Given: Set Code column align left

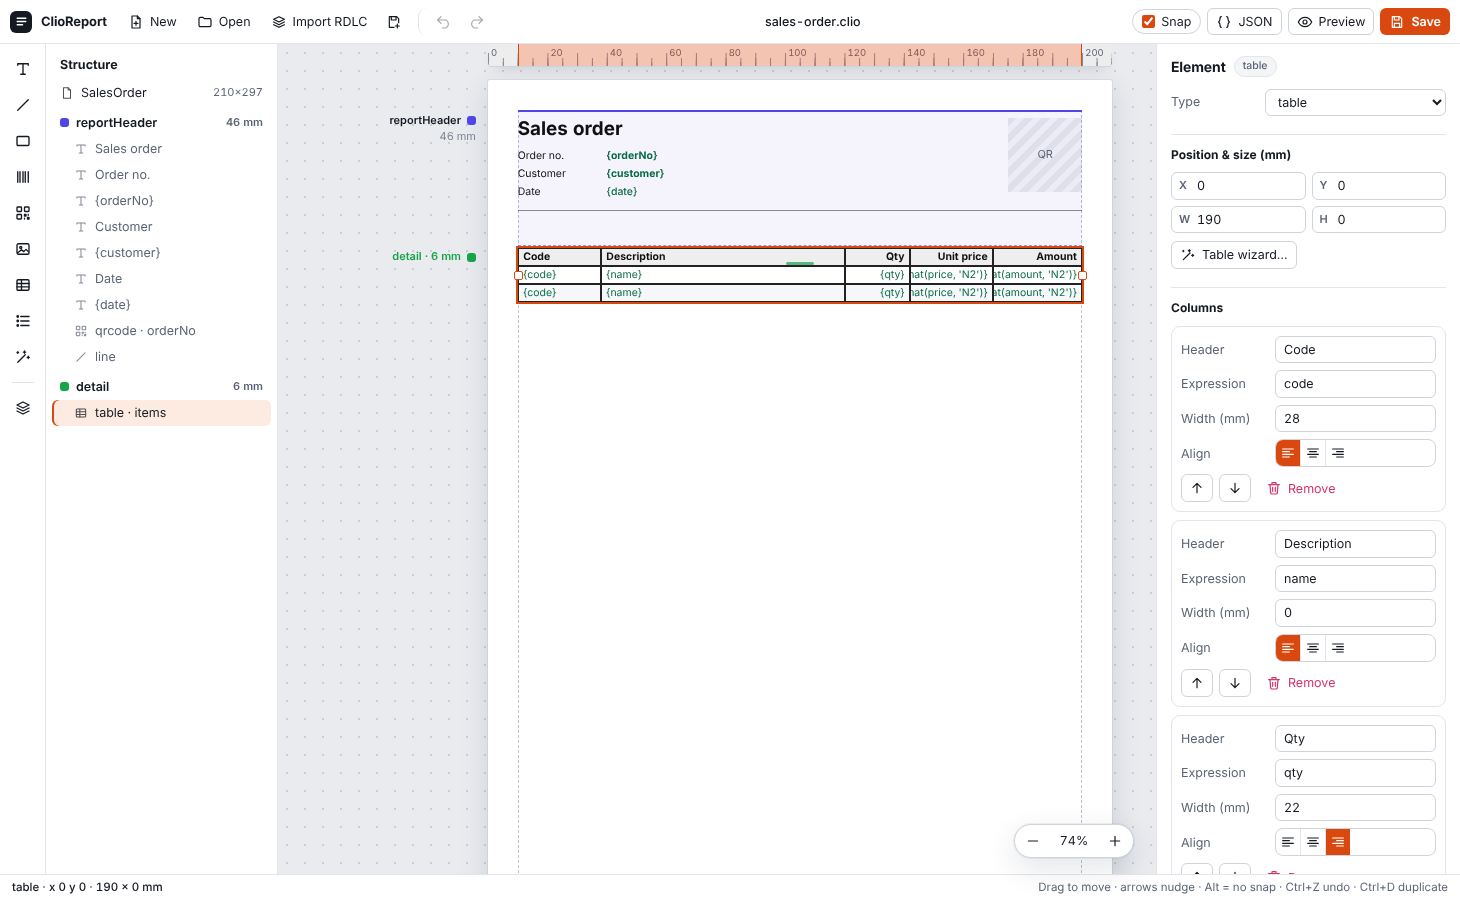Looking at the screenshot, I should pyautogui.click(x=1288, y=454).
